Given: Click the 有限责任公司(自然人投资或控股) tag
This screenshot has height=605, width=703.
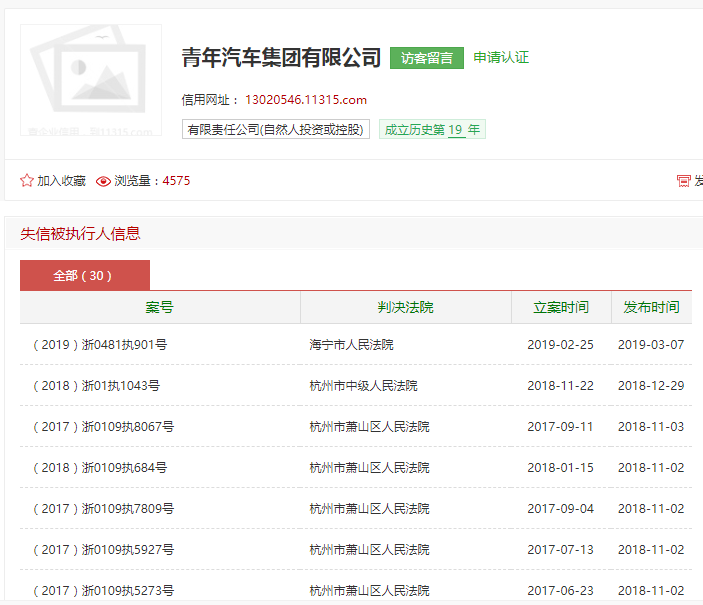Looking at the screenshot, I should point(276,129).
